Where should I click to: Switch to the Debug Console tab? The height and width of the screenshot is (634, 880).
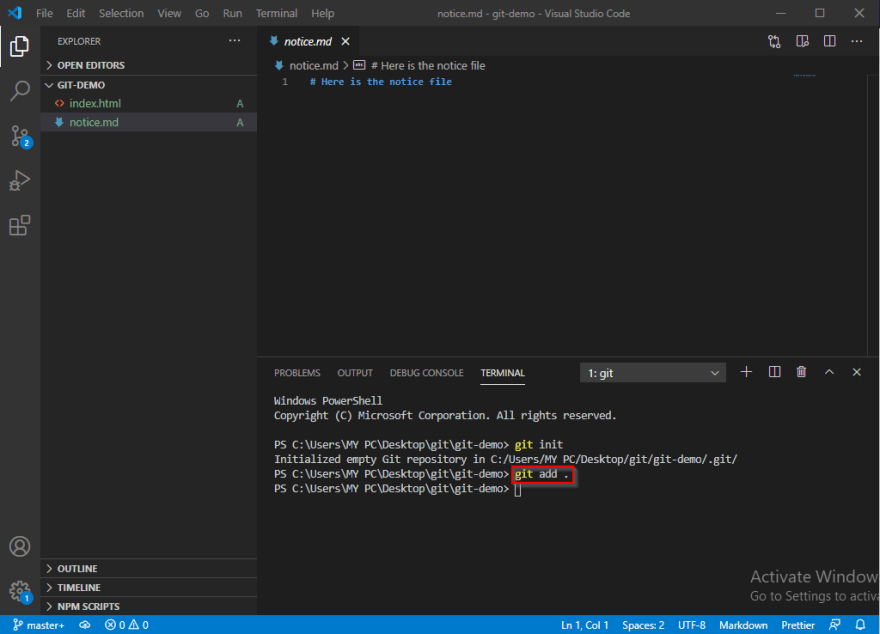tap(427, 373)
